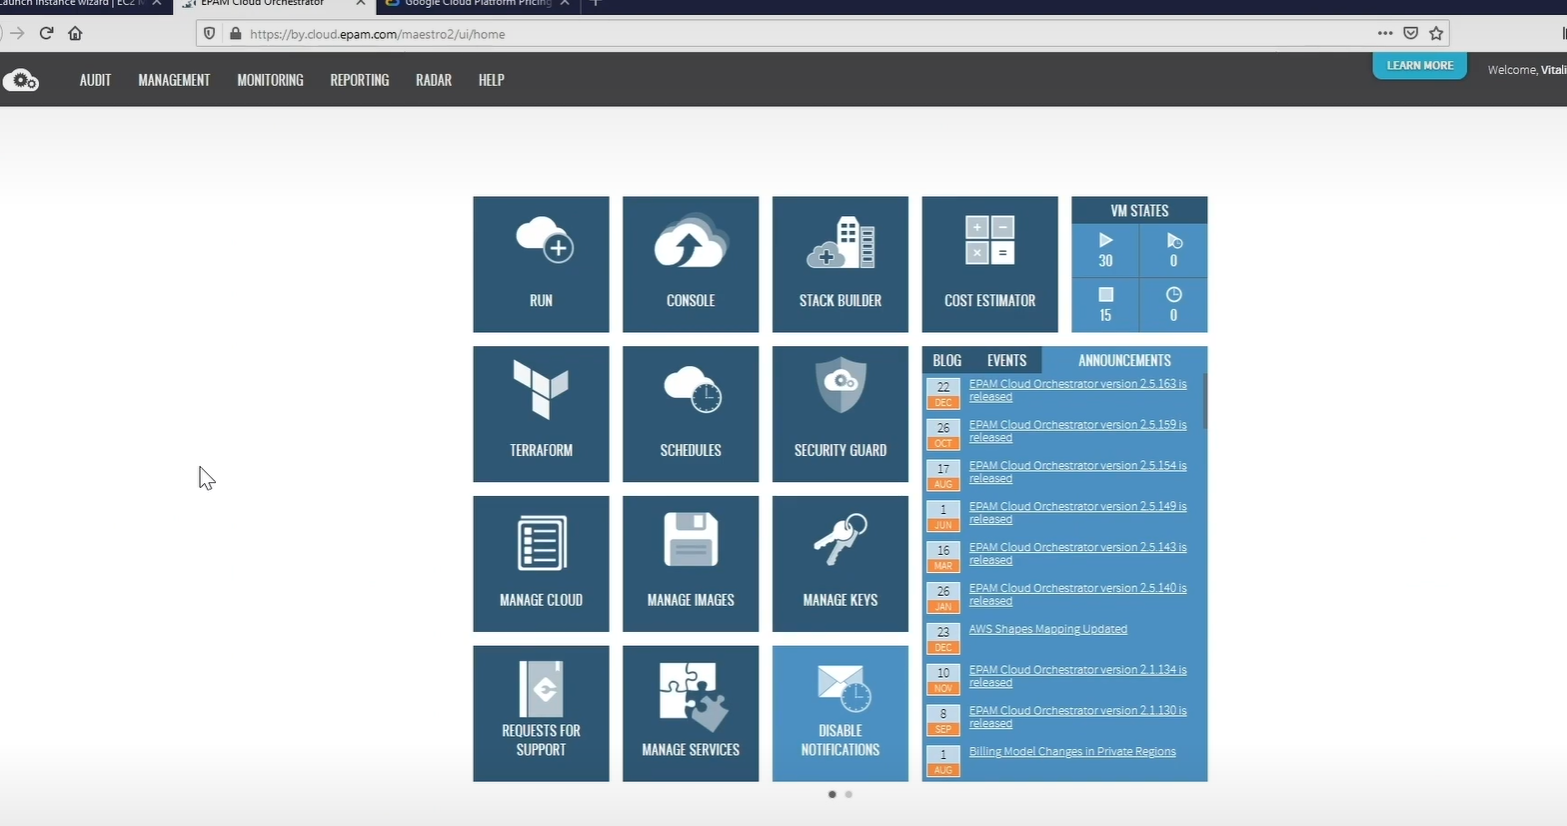Switch to the Events tab
1567x826 pixels.
pos(1007,360)
